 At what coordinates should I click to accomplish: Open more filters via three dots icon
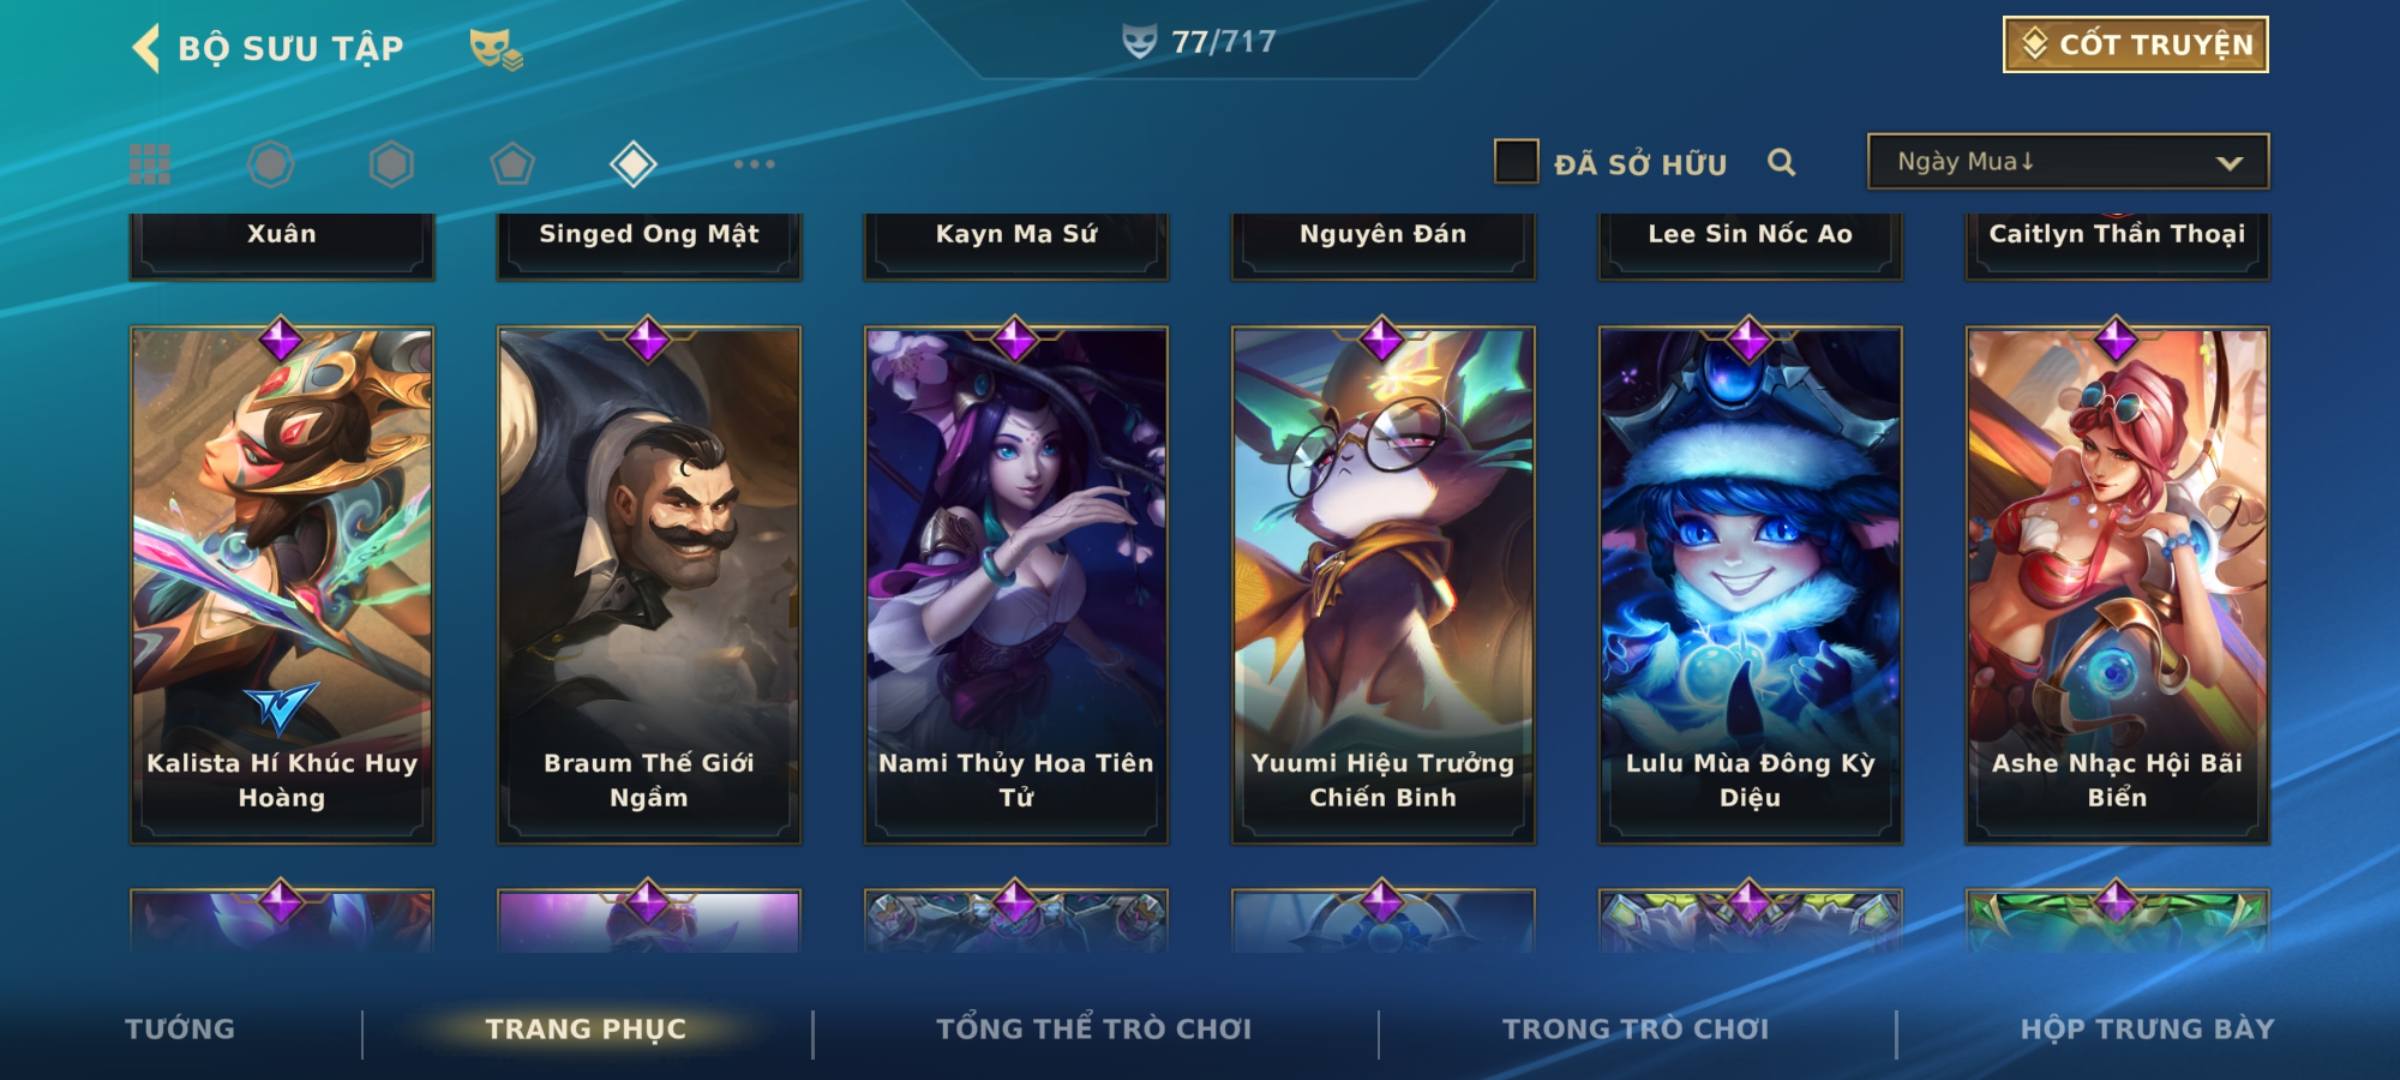pyautogui.click(x=754, y=164)
